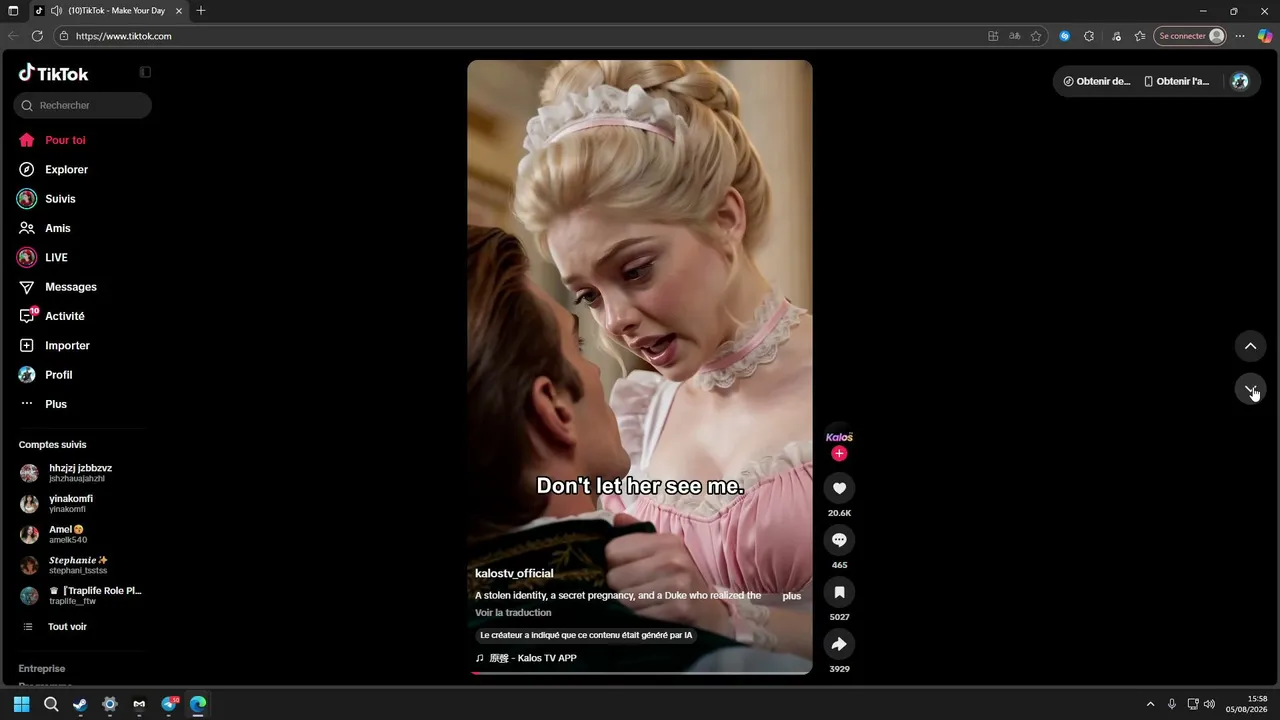This screenshot has width=1280, height=720.
Task: Open the Entreprise footer link
Action: click(42, 669)
